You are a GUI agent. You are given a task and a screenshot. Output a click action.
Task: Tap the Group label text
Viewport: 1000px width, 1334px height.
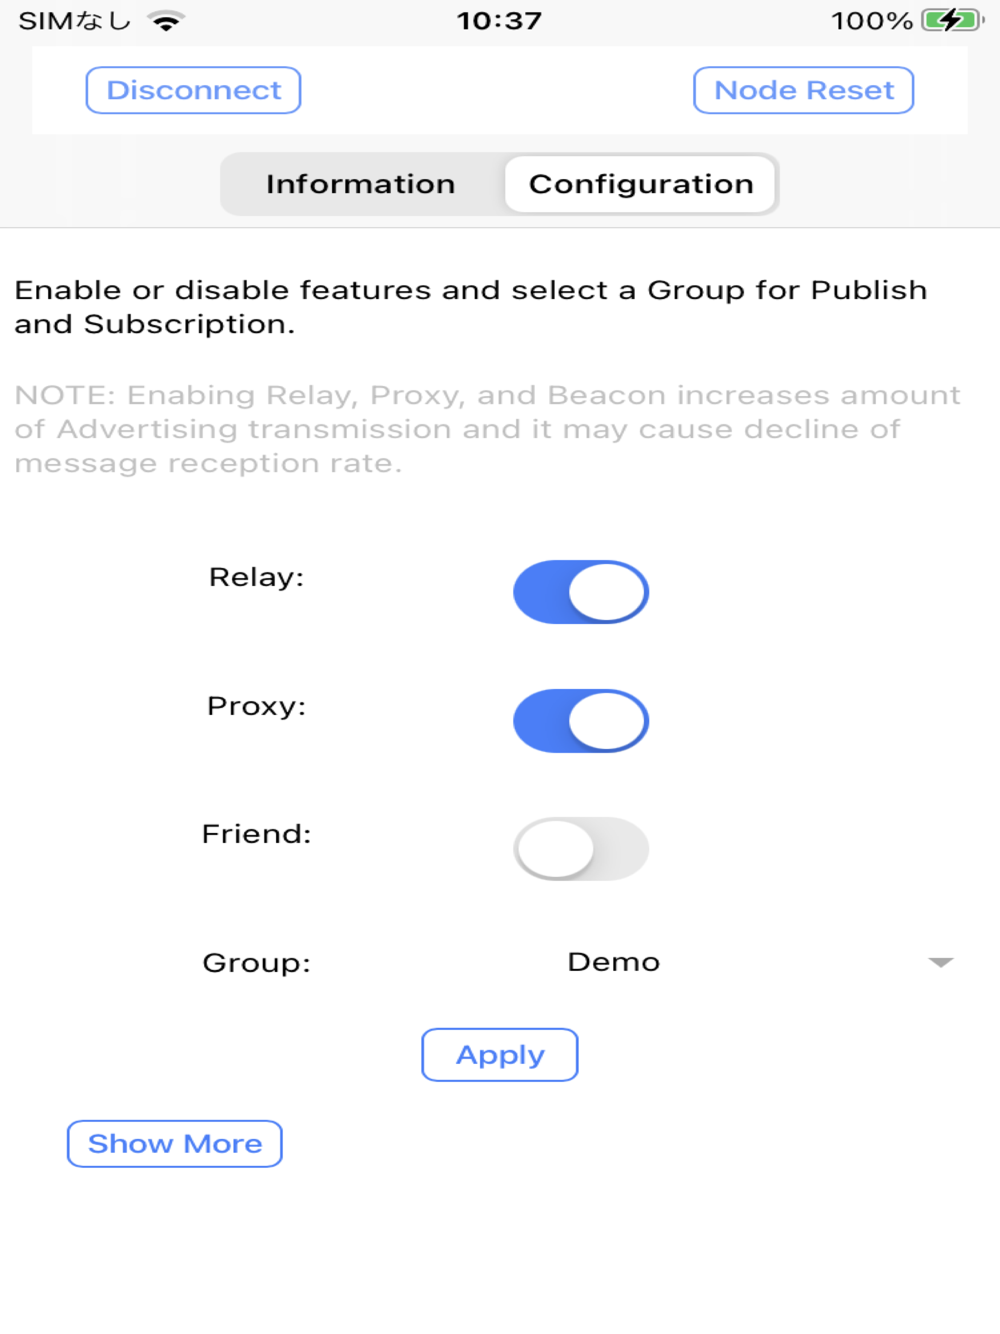tap(256, 963)
